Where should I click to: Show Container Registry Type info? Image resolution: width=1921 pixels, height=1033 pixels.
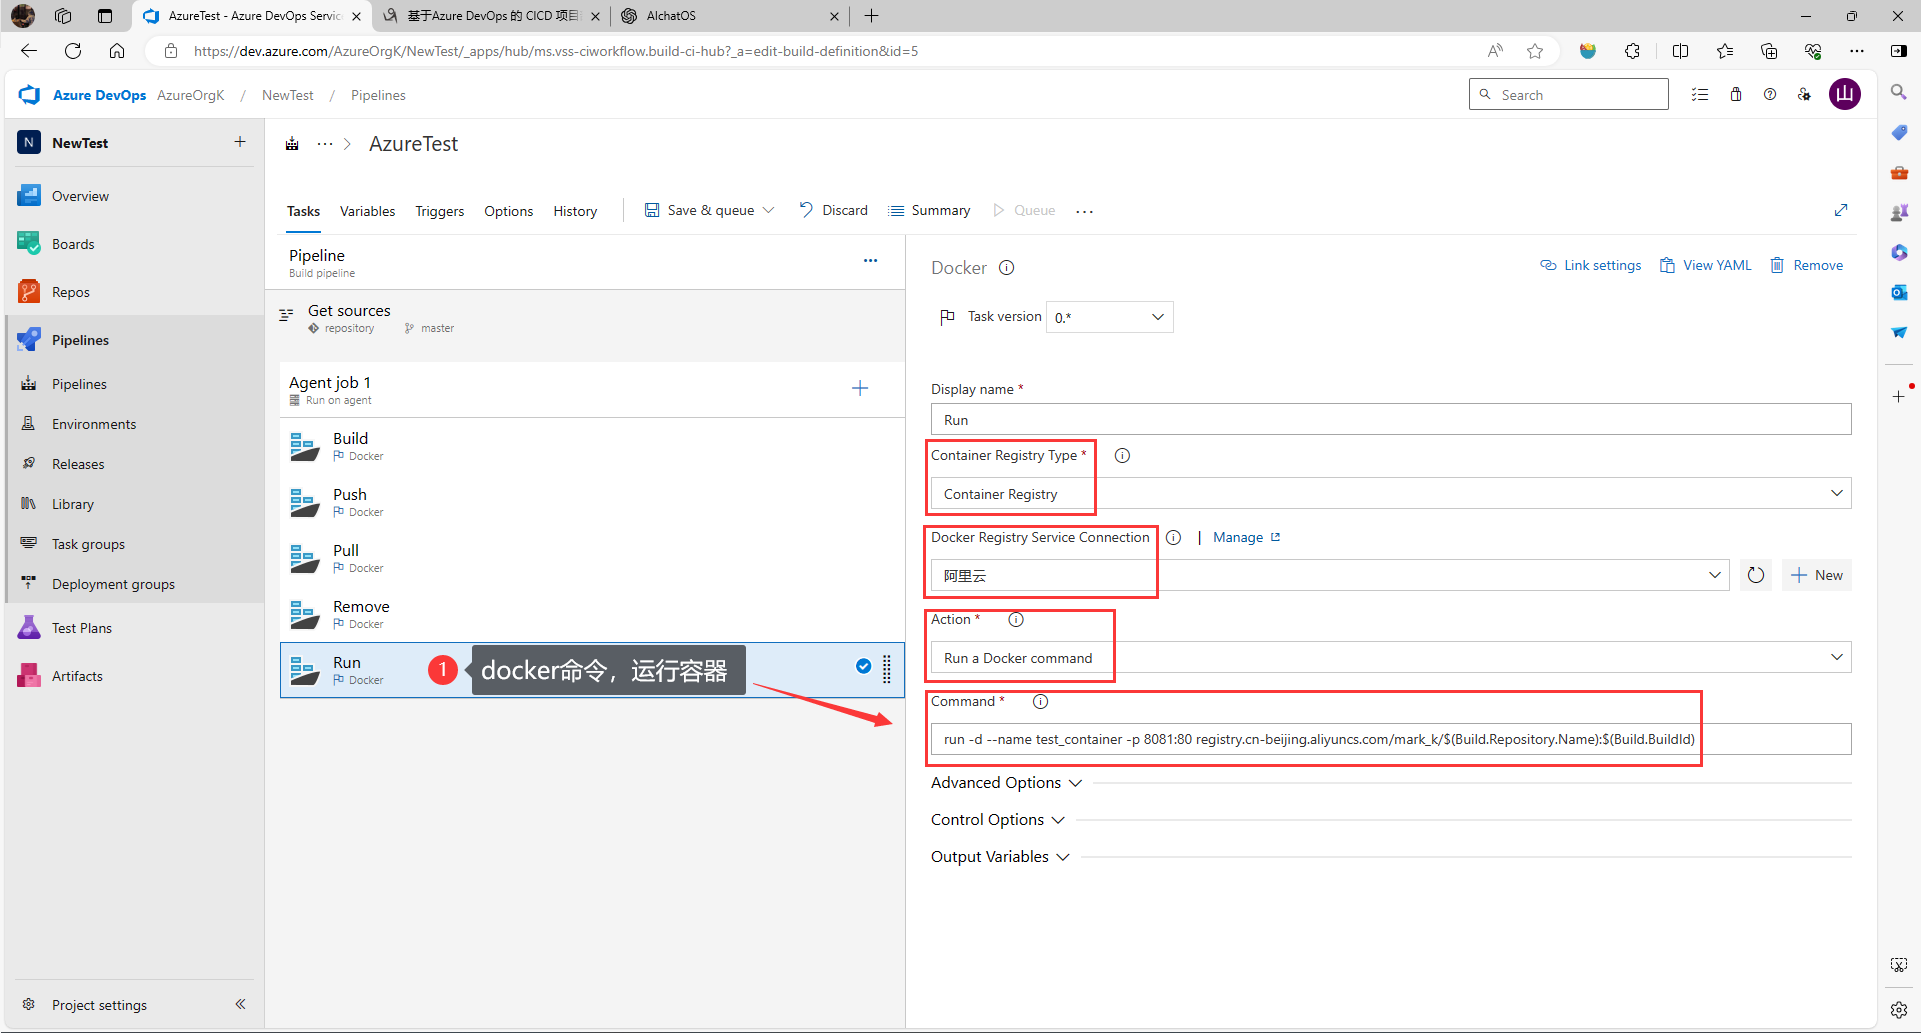[1122, 456]
